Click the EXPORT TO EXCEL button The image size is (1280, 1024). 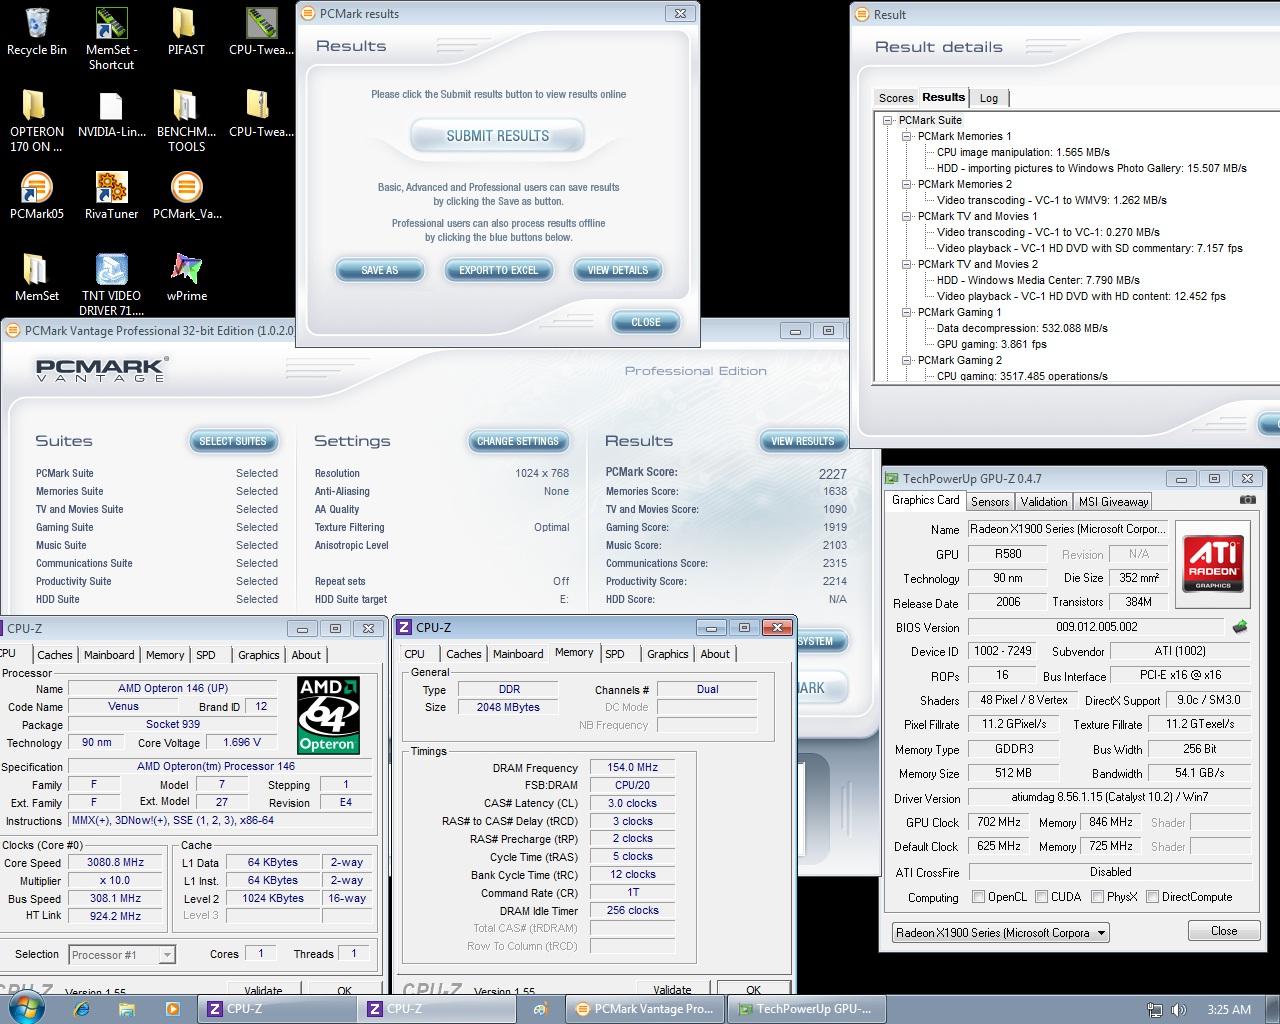point(498,270)
